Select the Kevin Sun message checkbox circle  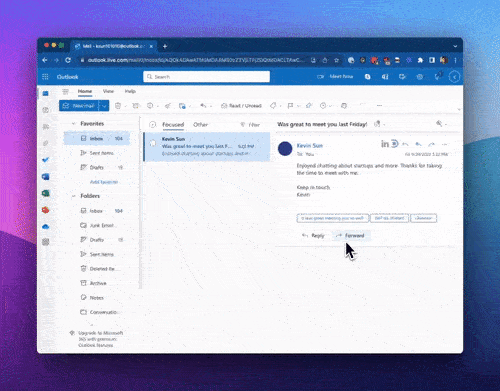coord(153,143)
